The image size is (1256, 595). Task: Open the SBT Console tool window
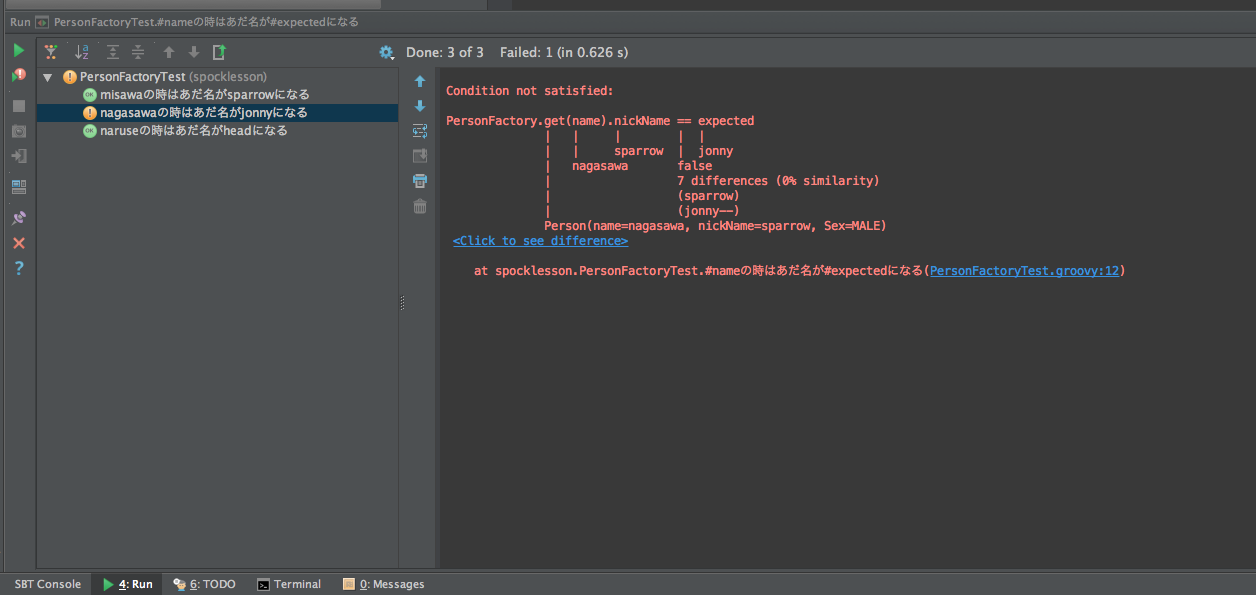tap(47, 584)
